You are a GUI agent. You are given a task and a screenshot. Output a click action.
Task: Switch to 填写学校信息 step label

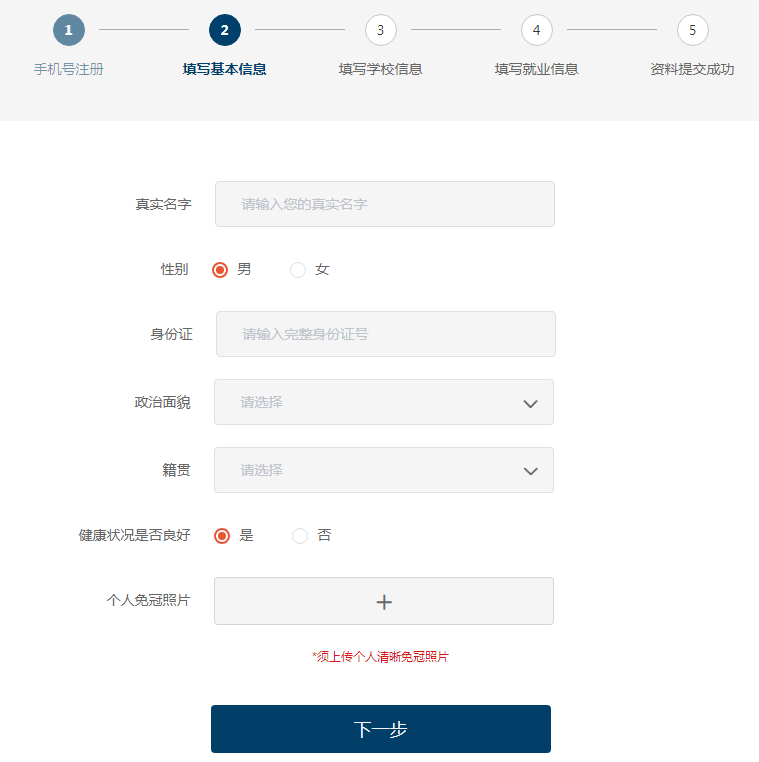click(381, 69)
